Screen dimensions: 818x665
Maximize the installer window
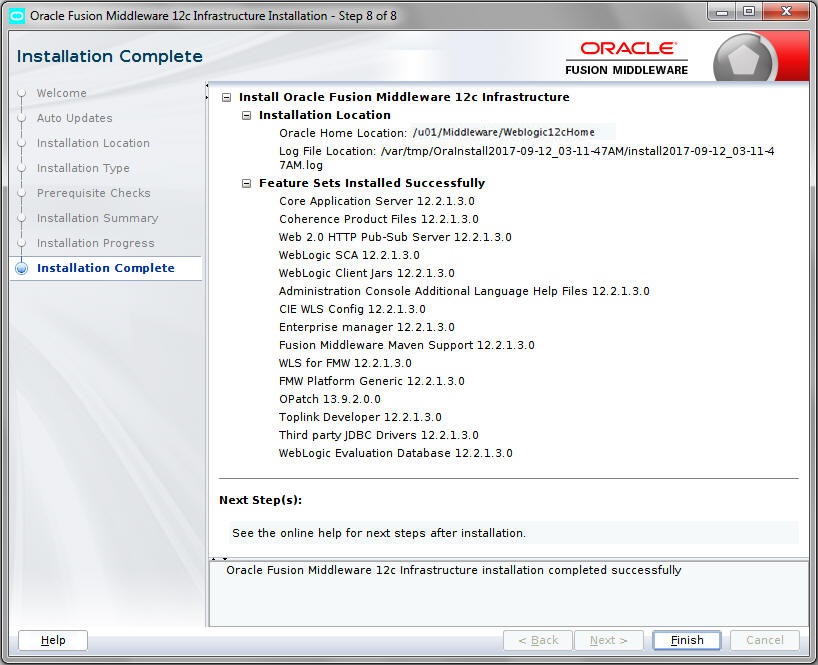749,13
